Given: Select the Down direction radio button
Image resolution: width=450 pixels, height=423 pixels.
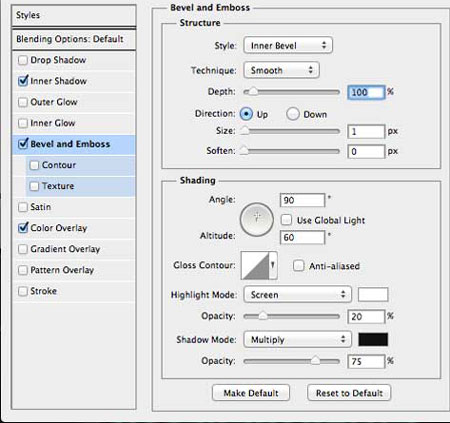Looking at the screenshot, I should (293, 114).
